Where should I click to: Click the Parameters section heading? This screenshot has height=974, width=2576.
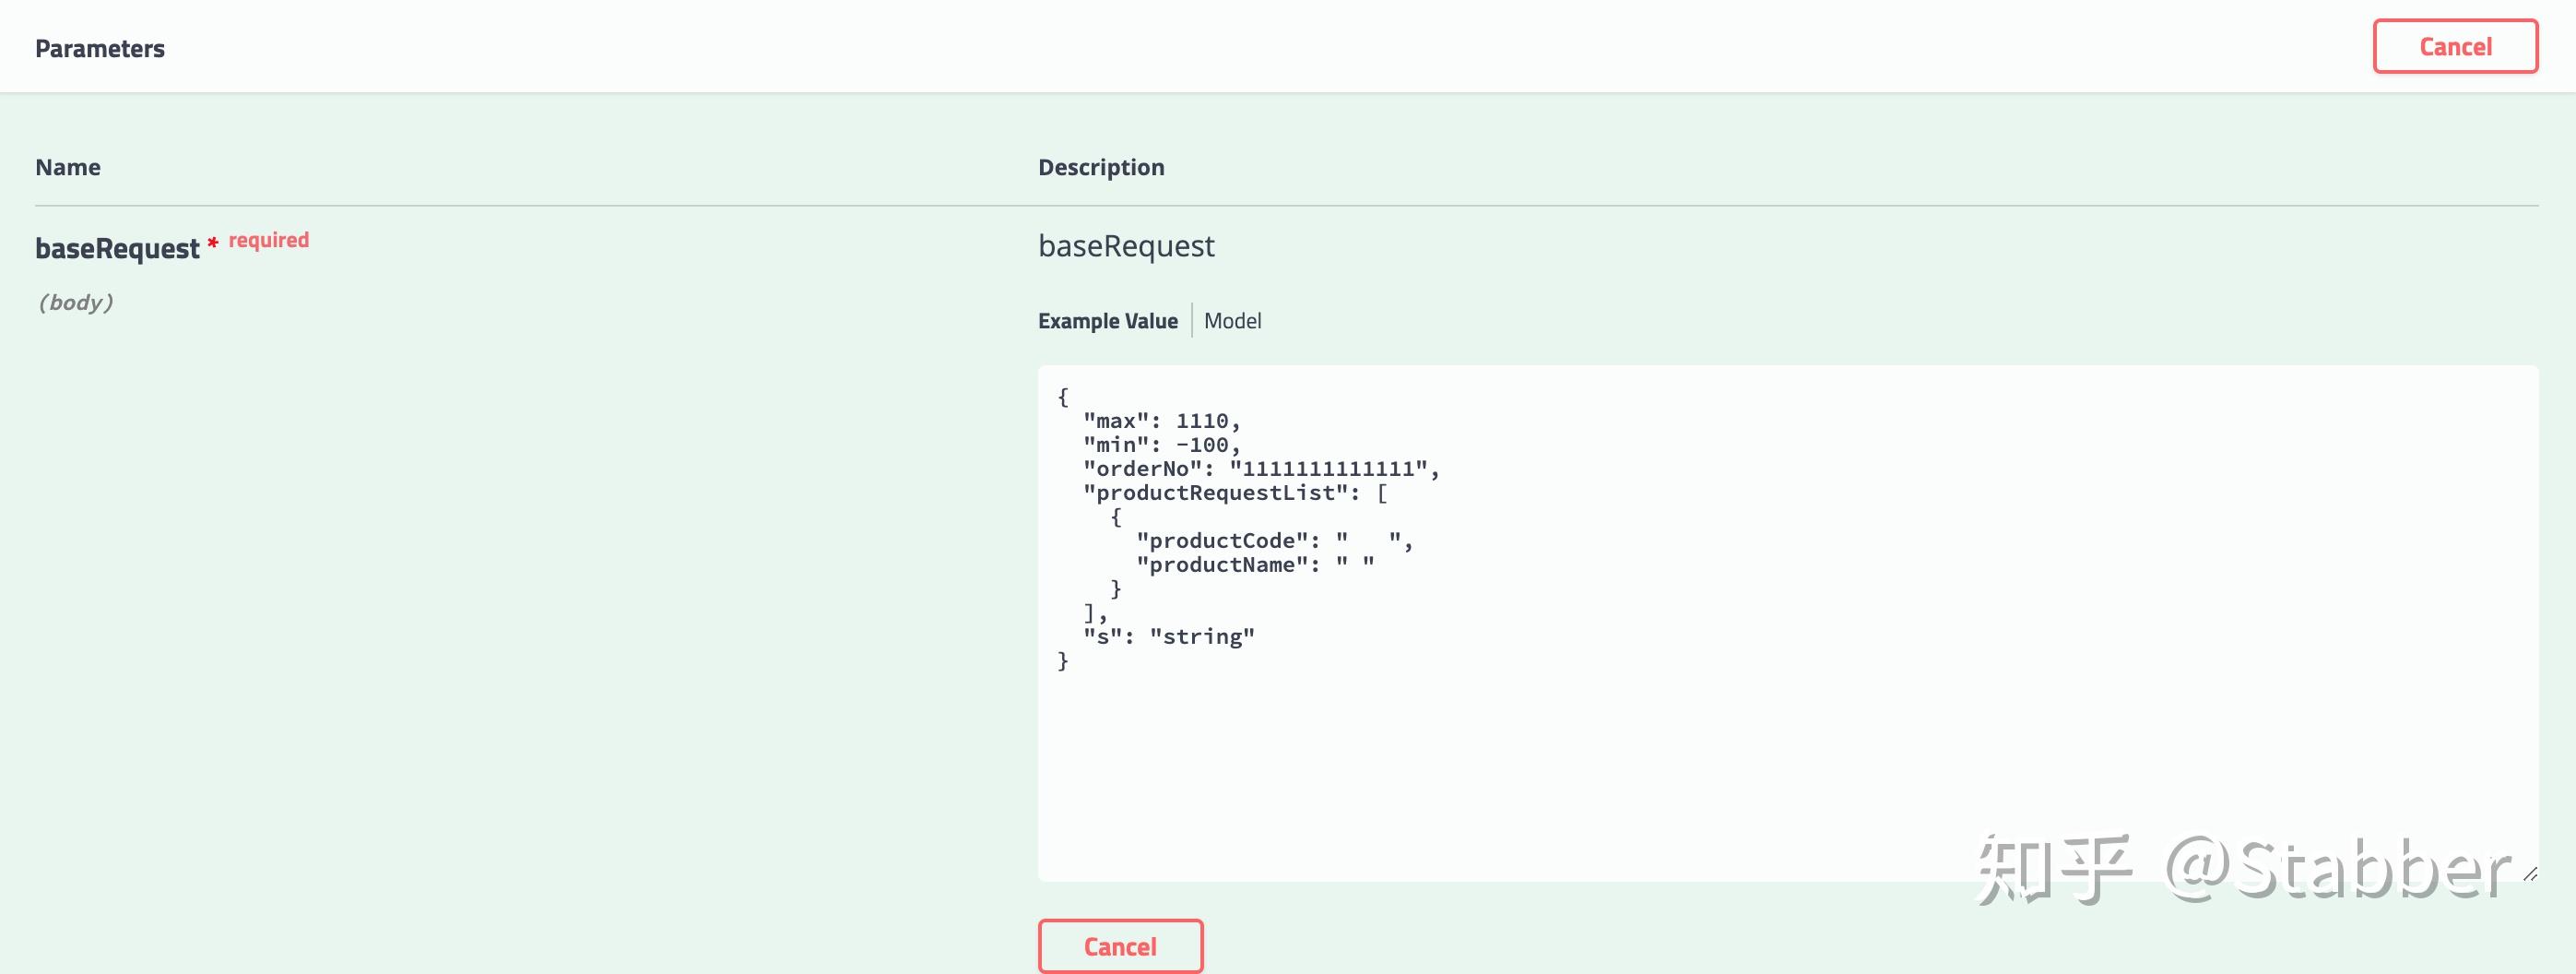click(100, 49)
